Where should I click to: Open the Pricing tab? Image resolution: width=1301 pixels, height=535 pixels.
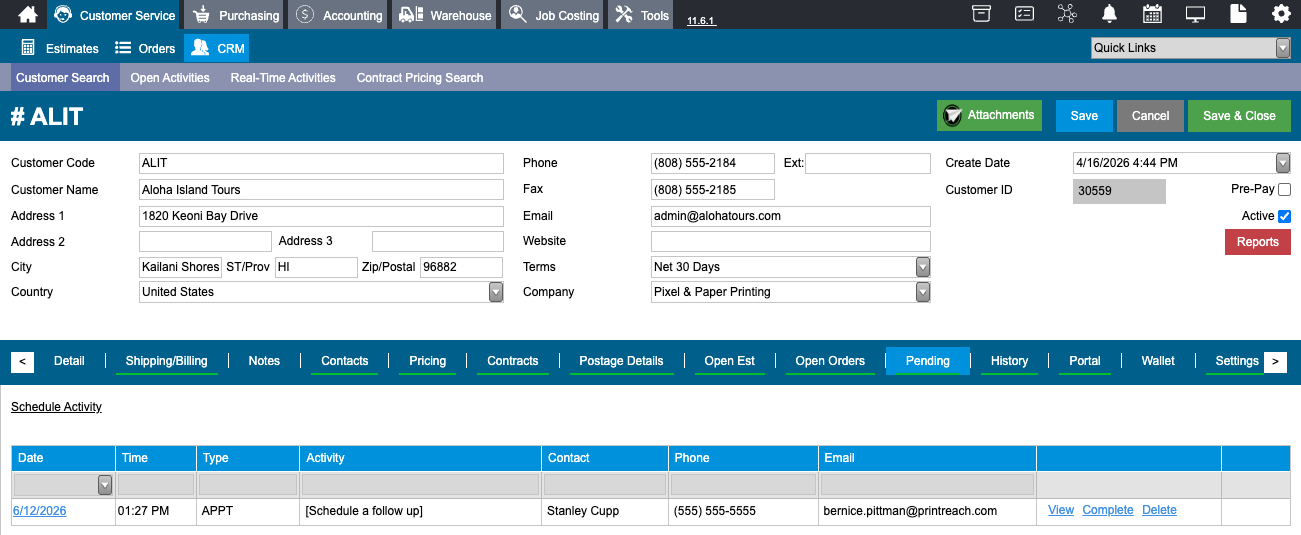click(x=428, y=361)
